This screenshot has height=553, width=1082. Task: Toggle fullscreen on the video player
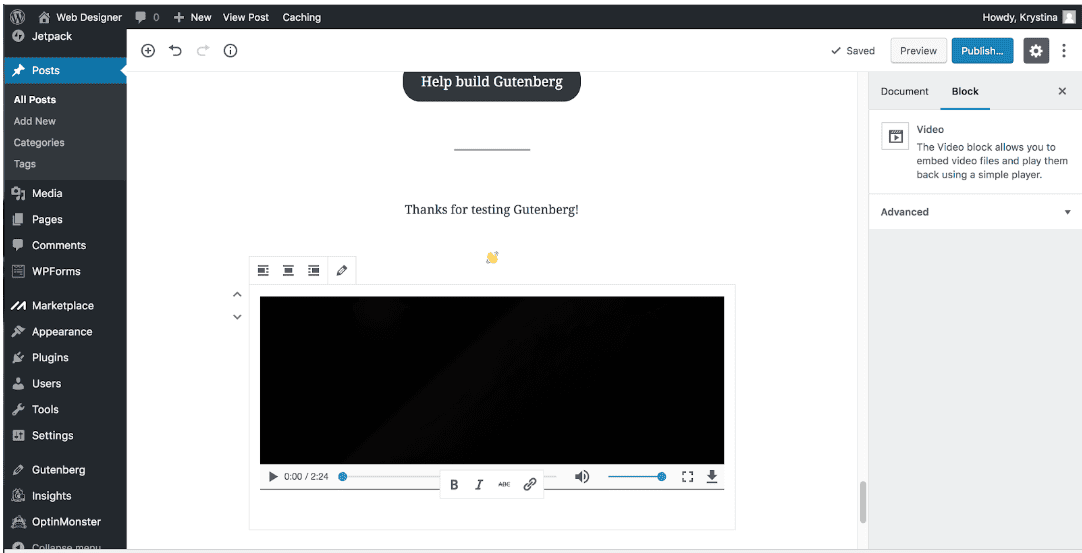(687, 477)
